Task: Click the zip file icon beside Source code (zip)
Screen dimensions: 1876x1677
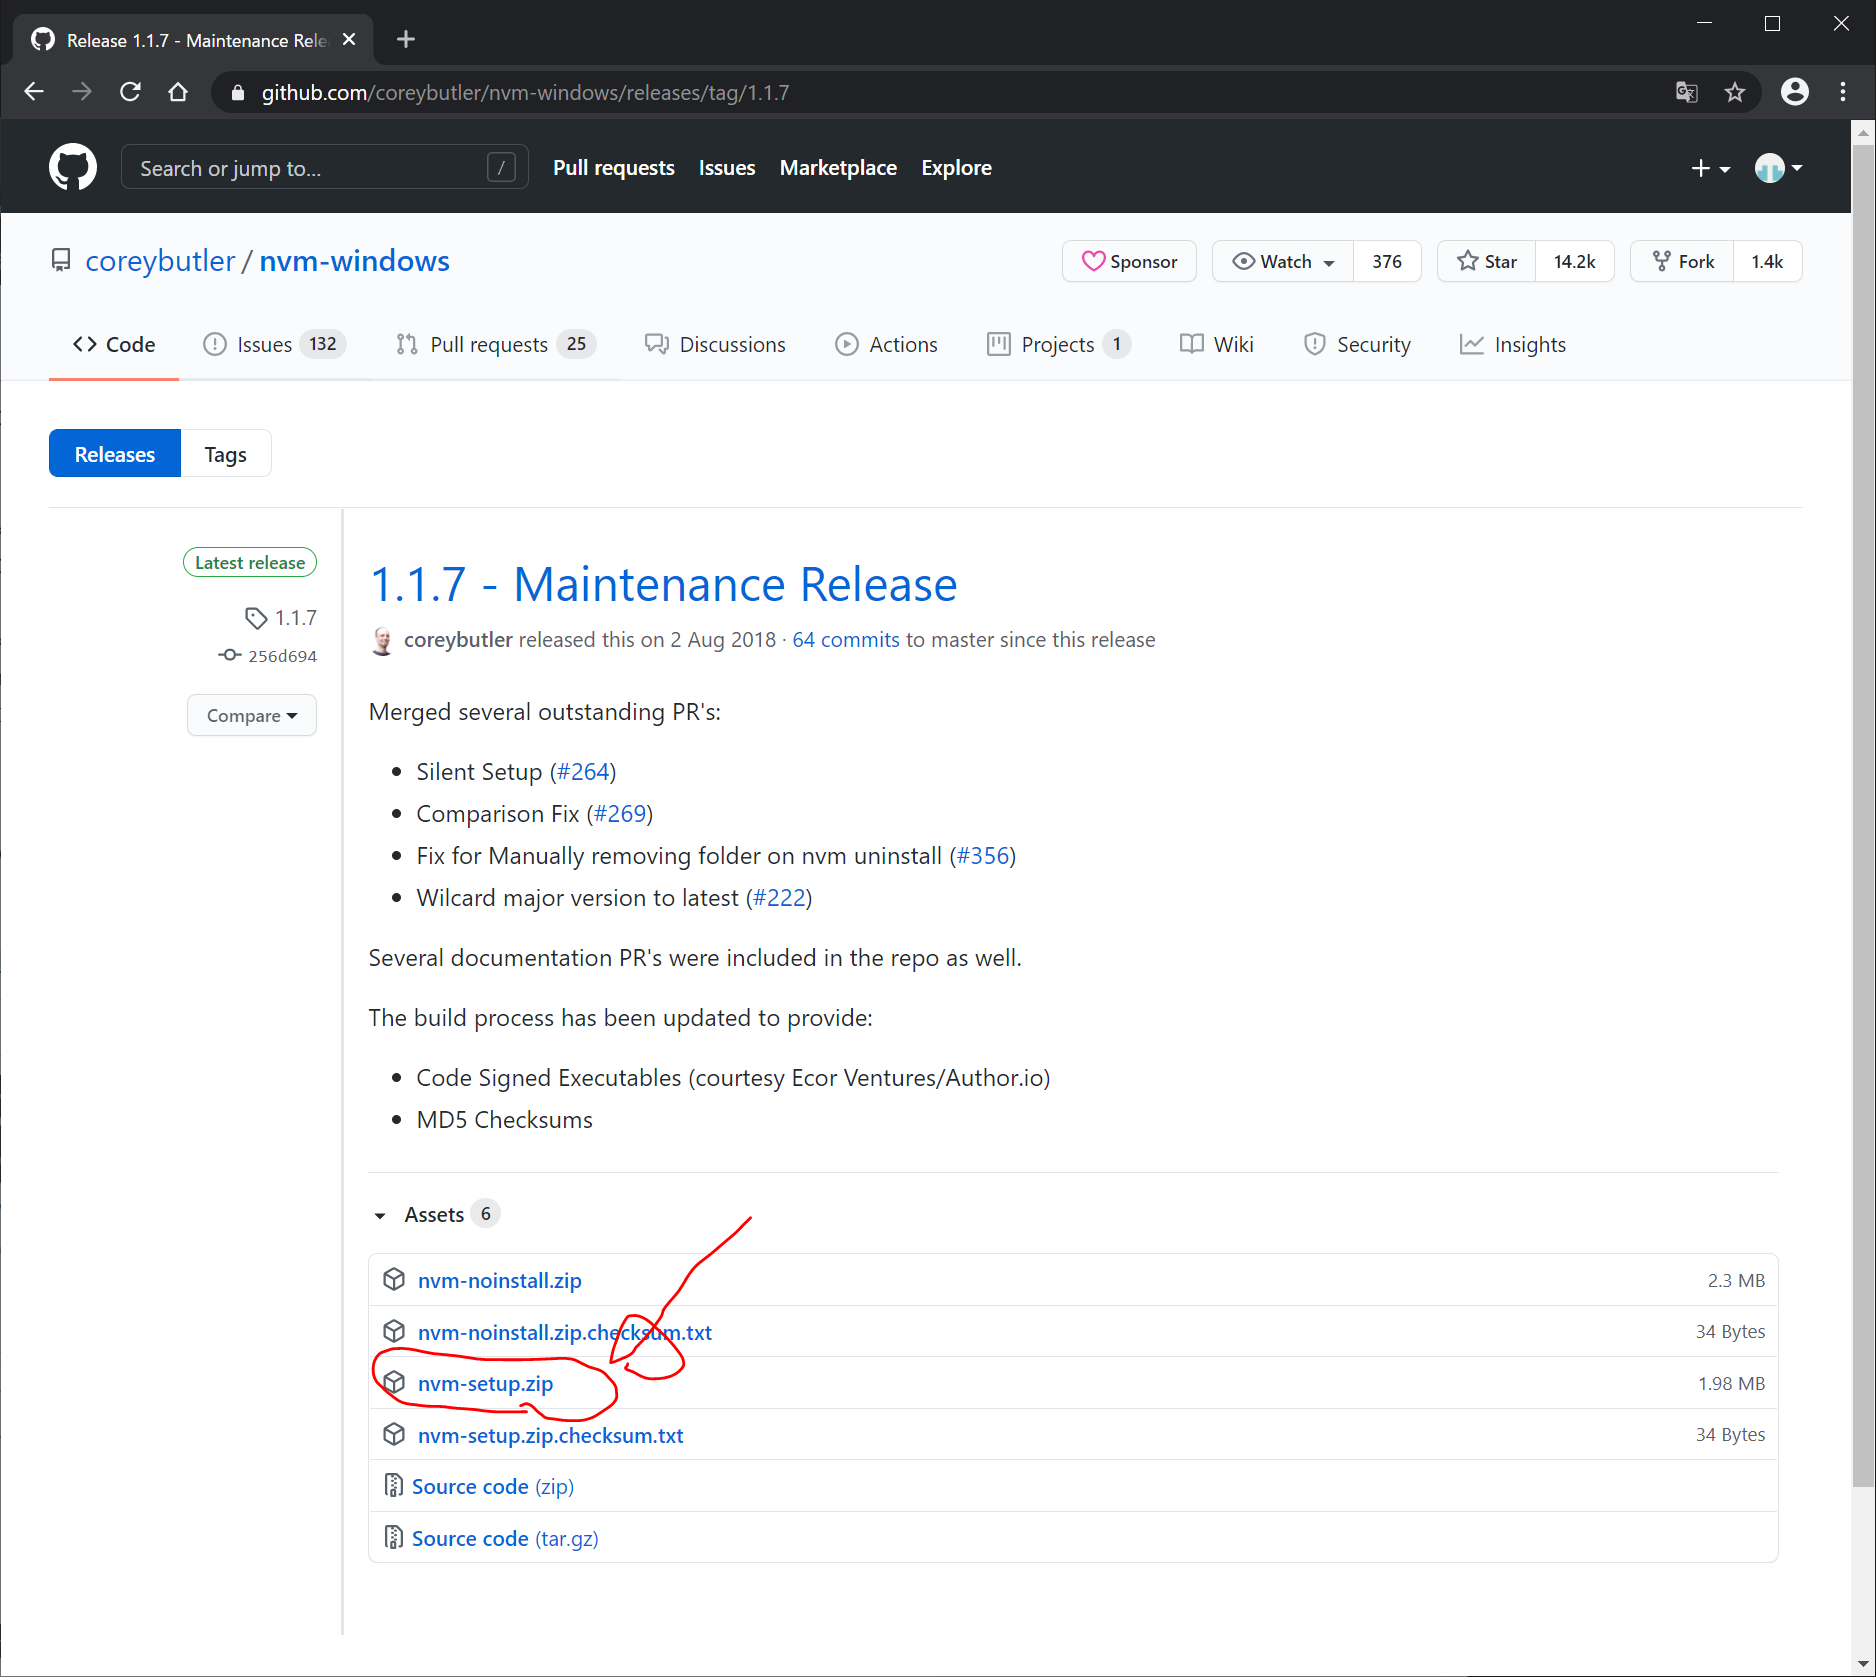Action: [x=394, y=1486]
